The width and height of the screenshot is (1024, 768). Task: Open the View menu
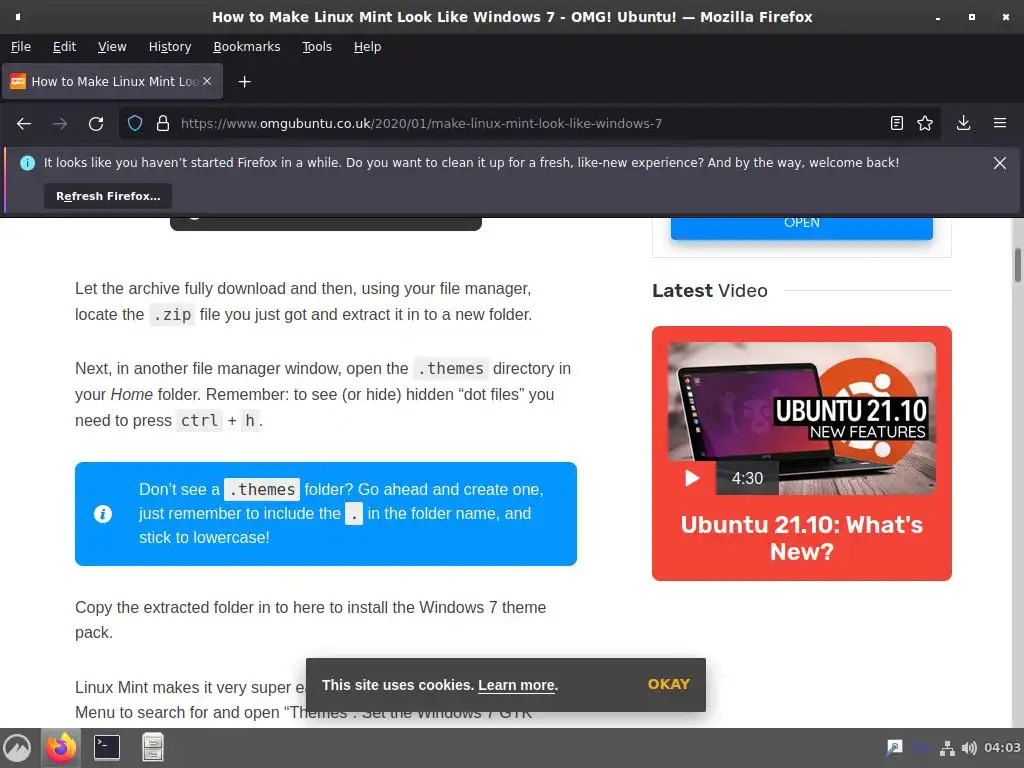pyautogui.click(x=112, y=46)
